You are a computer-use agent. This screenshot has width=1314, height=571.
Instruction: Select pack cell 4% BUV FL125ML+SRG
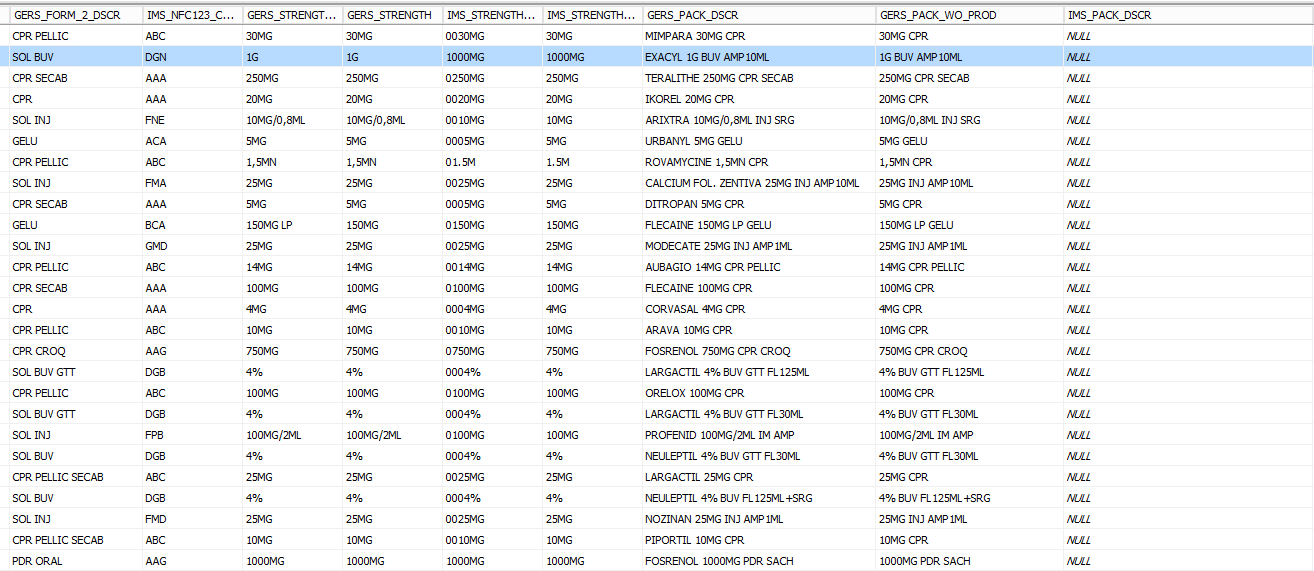969,498
